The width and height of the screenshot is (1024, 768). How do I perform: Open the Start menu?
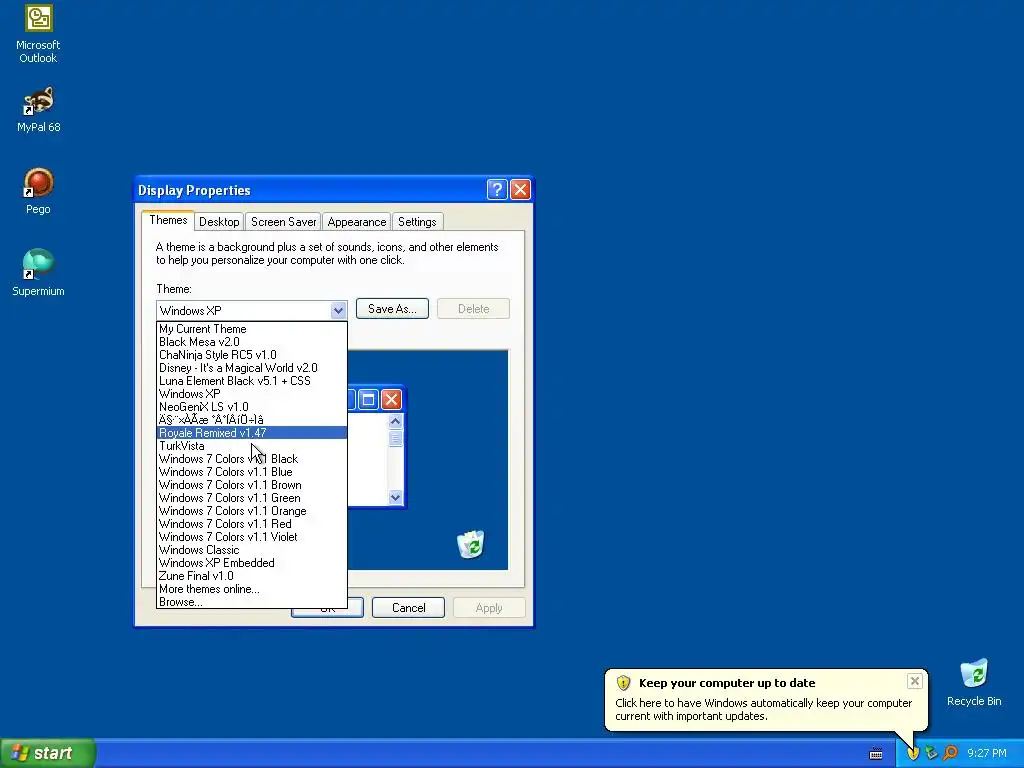pyautogui.click(x=48, y=753)
